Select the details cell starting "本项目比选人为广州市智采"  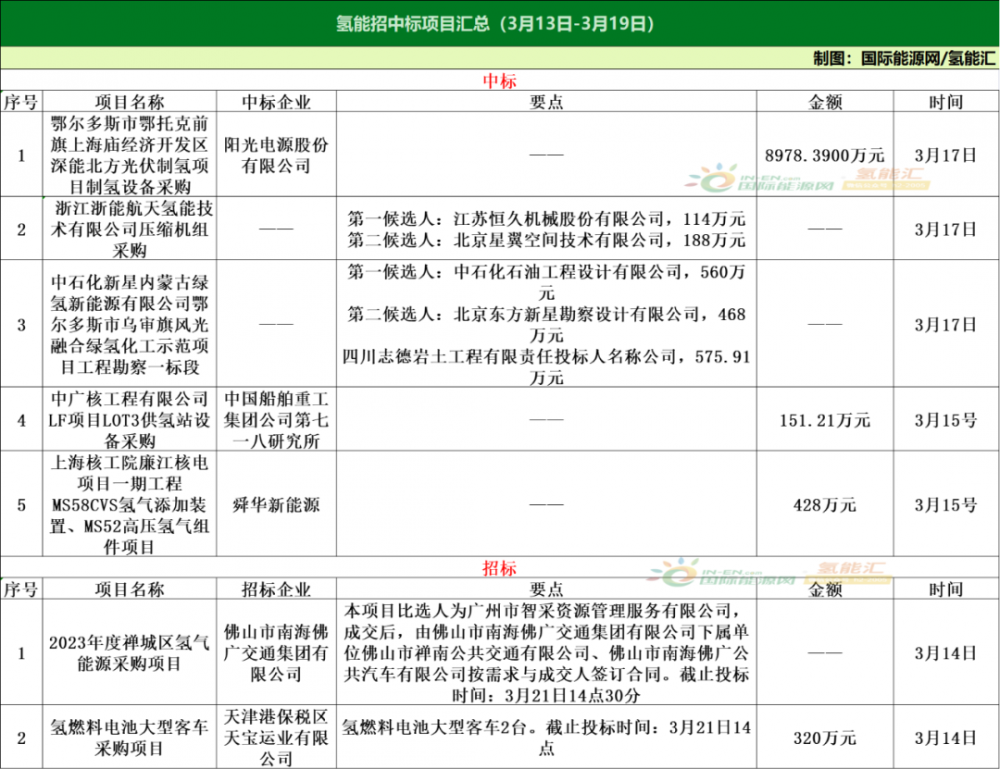(547, 653)
